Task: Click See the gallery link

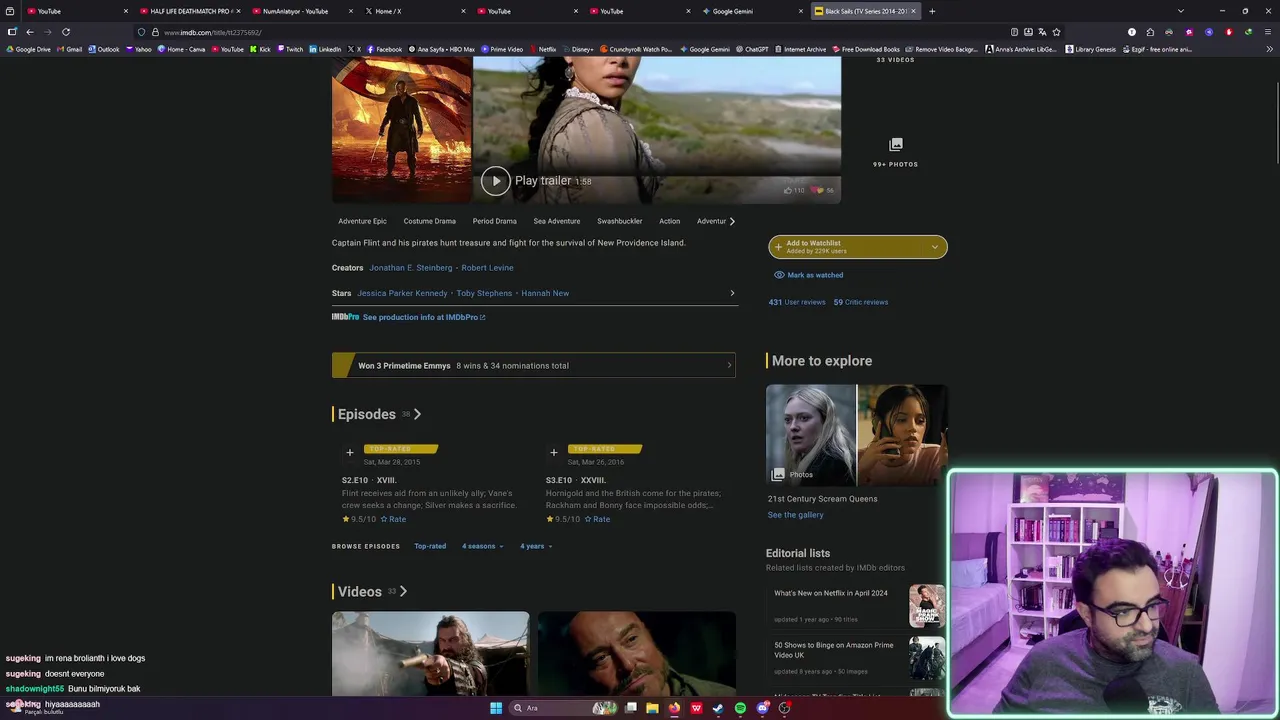Action: (796, 515)
